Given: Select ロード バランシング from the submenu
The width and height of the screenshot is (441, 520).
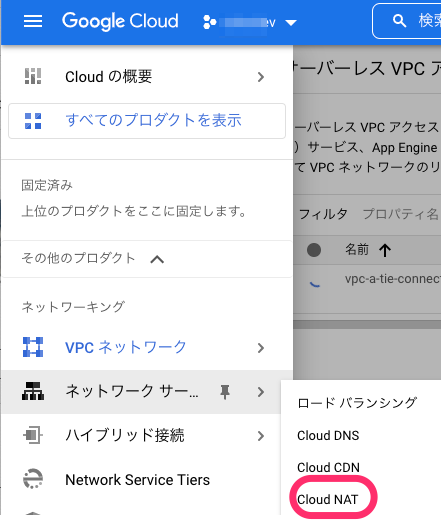Looking at the screenshot, I should coord(357,403).
